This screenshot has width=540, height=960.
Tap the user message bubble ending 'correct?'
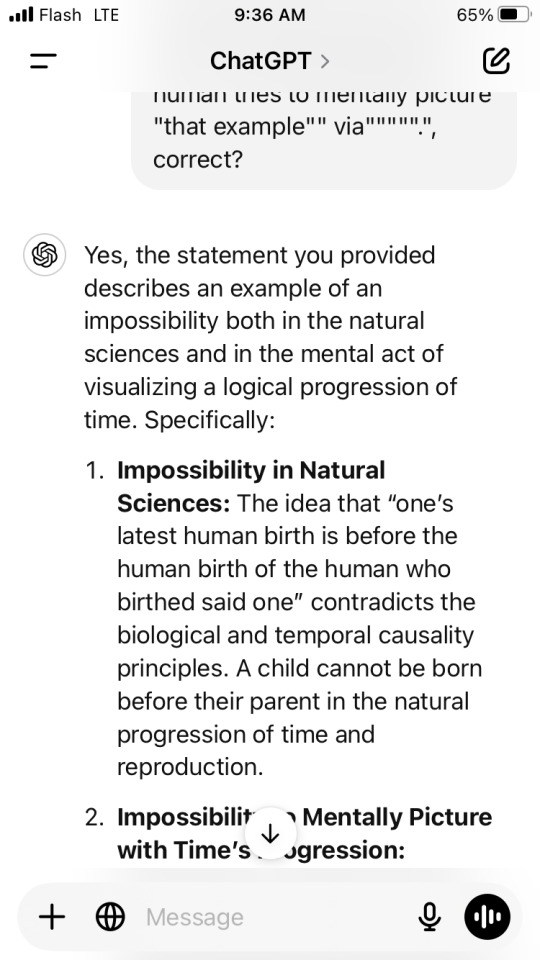(x=324, y=140)
